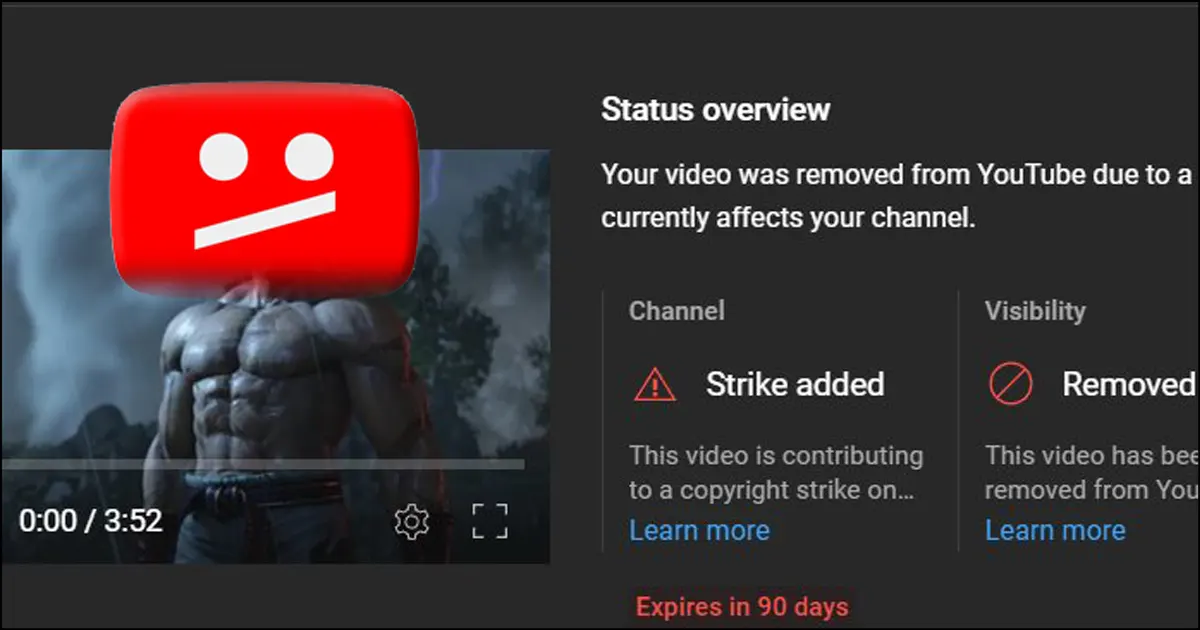Click the Status overview heading
Screen dimensions: 1200x630
click(x=715, y=109)
